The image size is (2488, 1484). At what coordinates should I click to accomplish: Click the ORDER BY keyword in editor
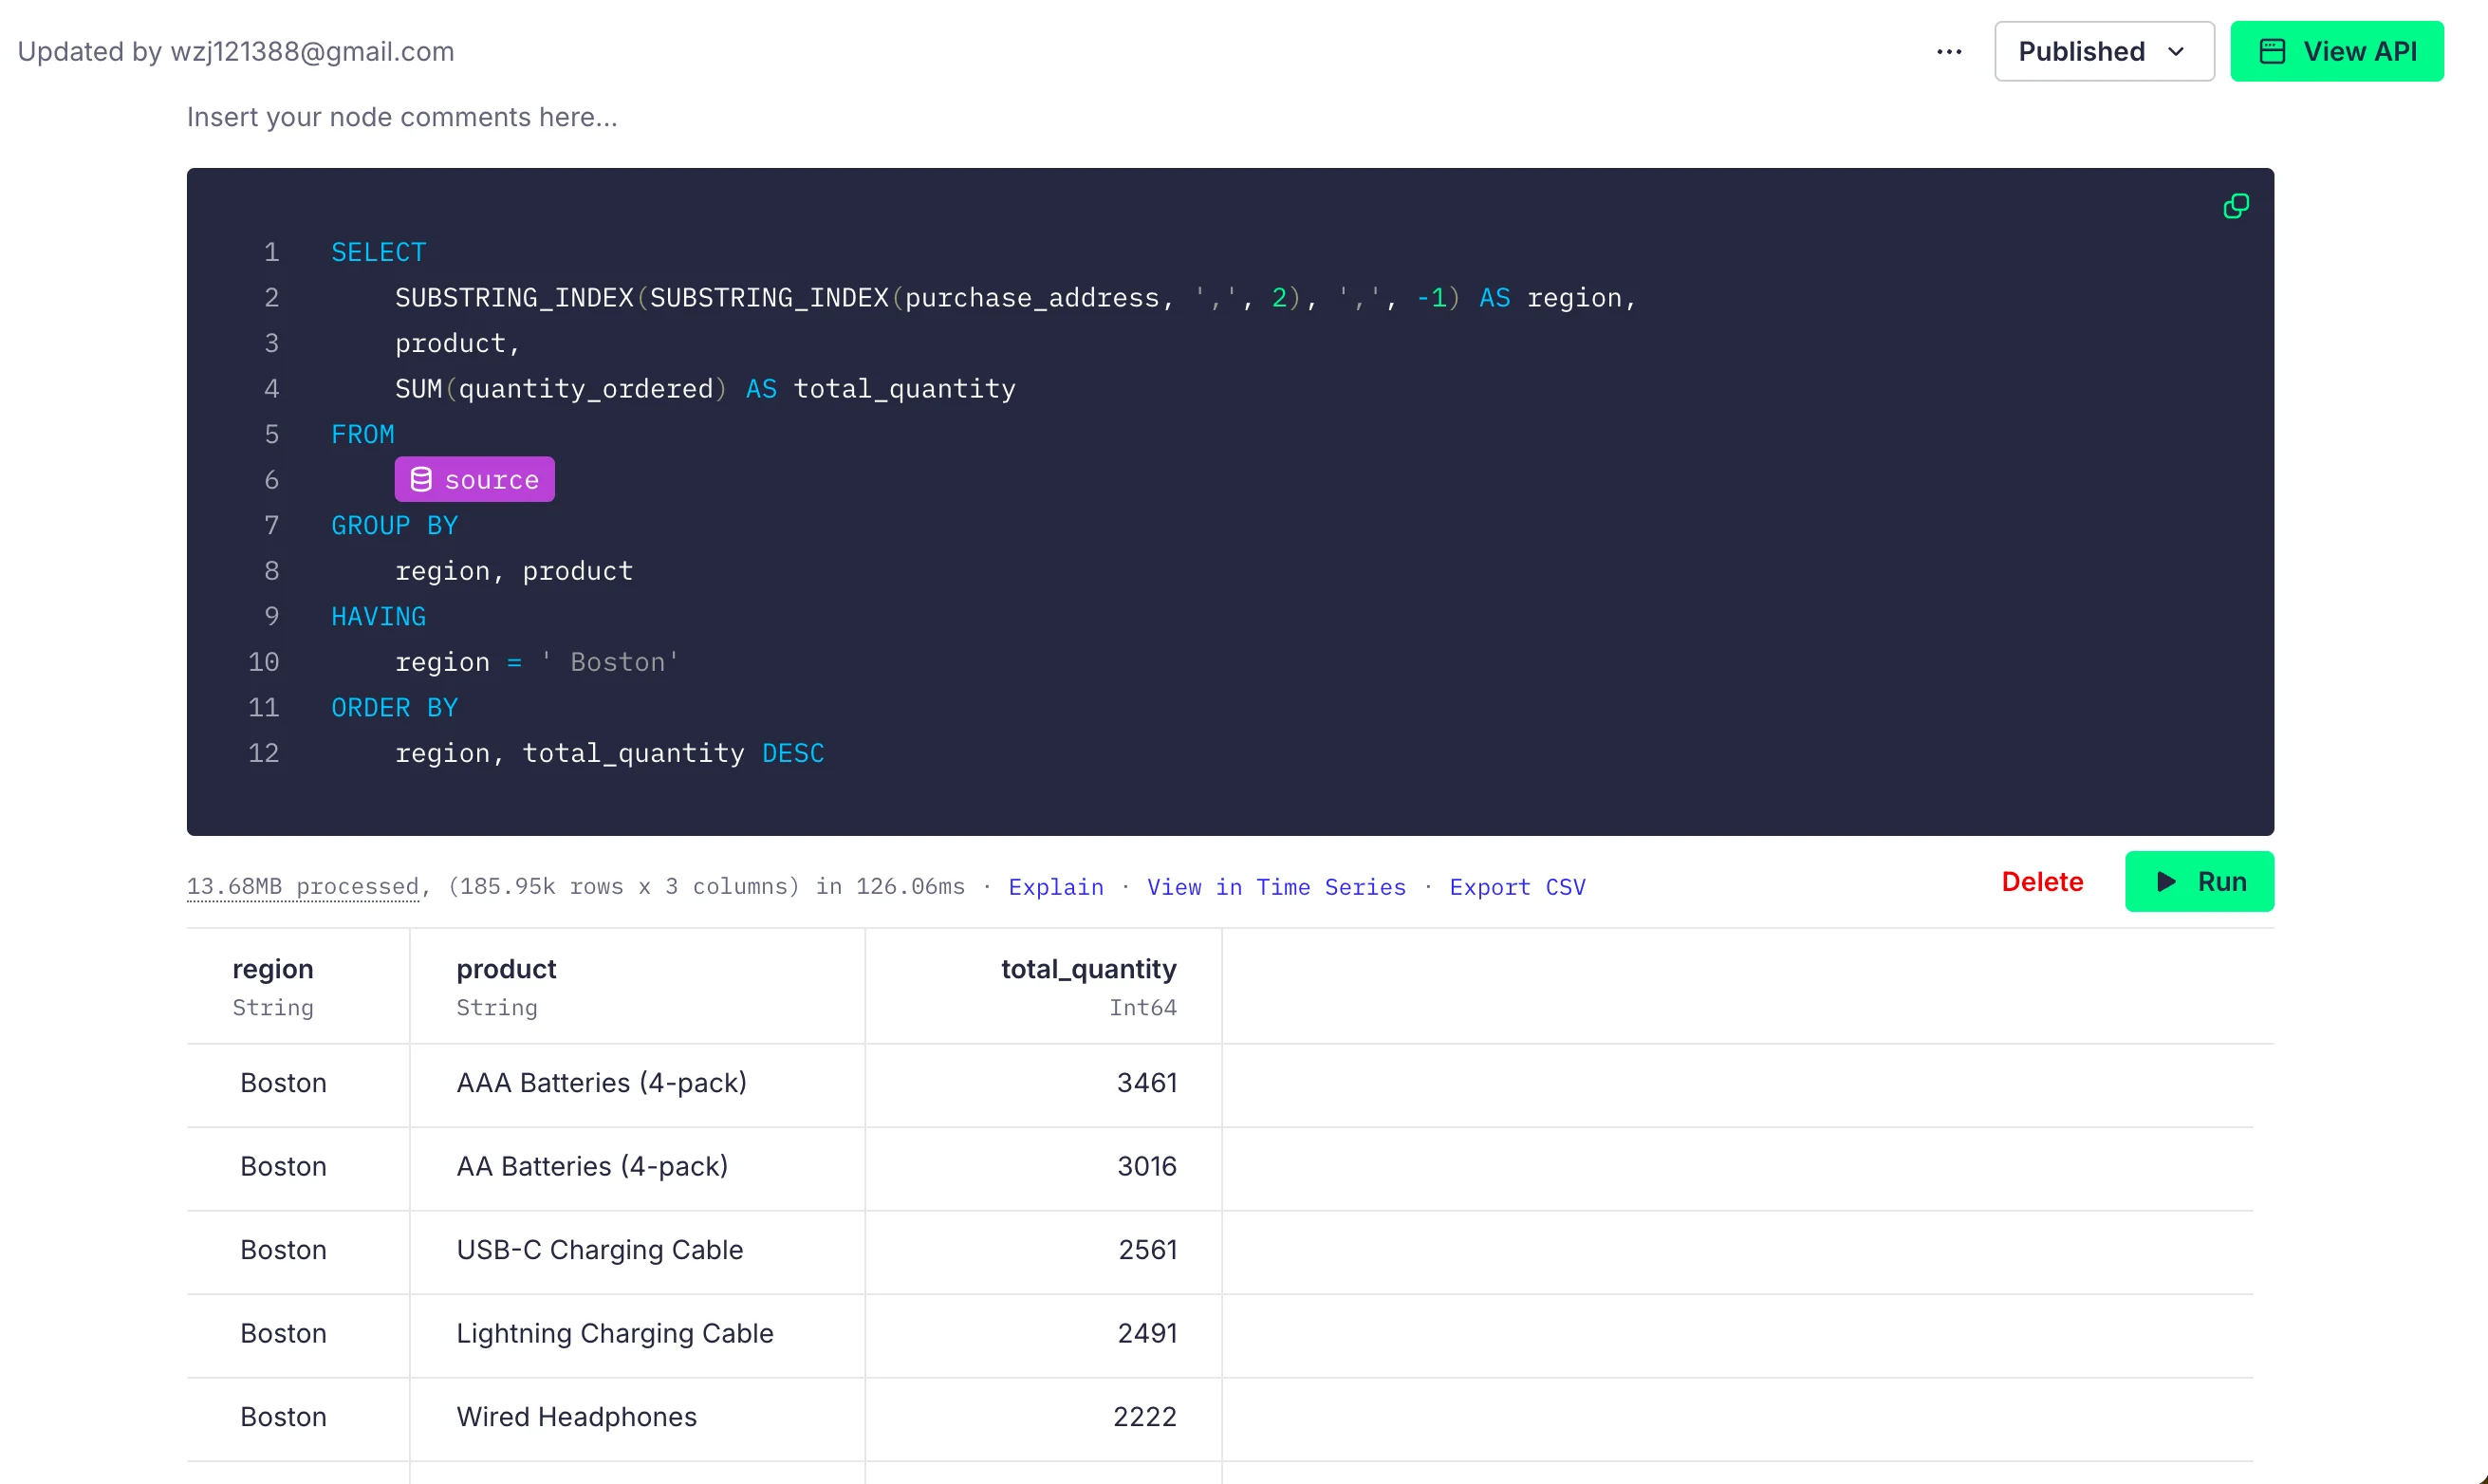point(394,708)
